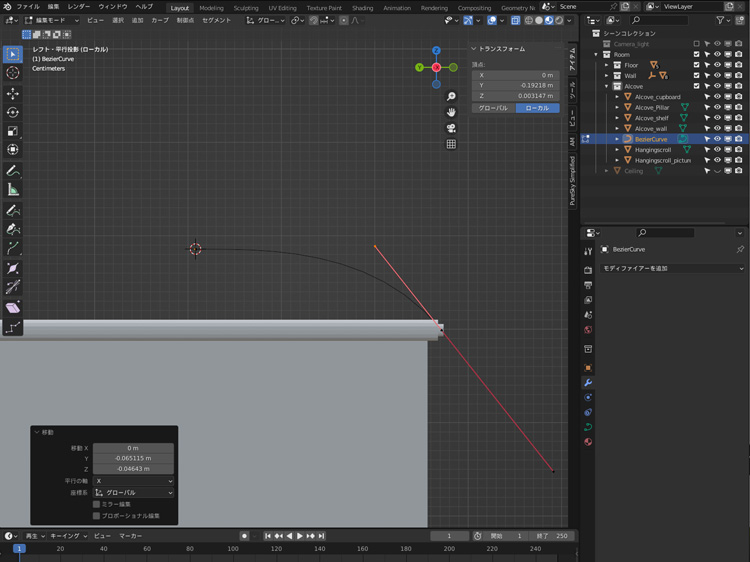The width and height of the screenshot is (750, 562).
Task: Collapse the Alcove collection in outliner
Action: click(606, 86)
